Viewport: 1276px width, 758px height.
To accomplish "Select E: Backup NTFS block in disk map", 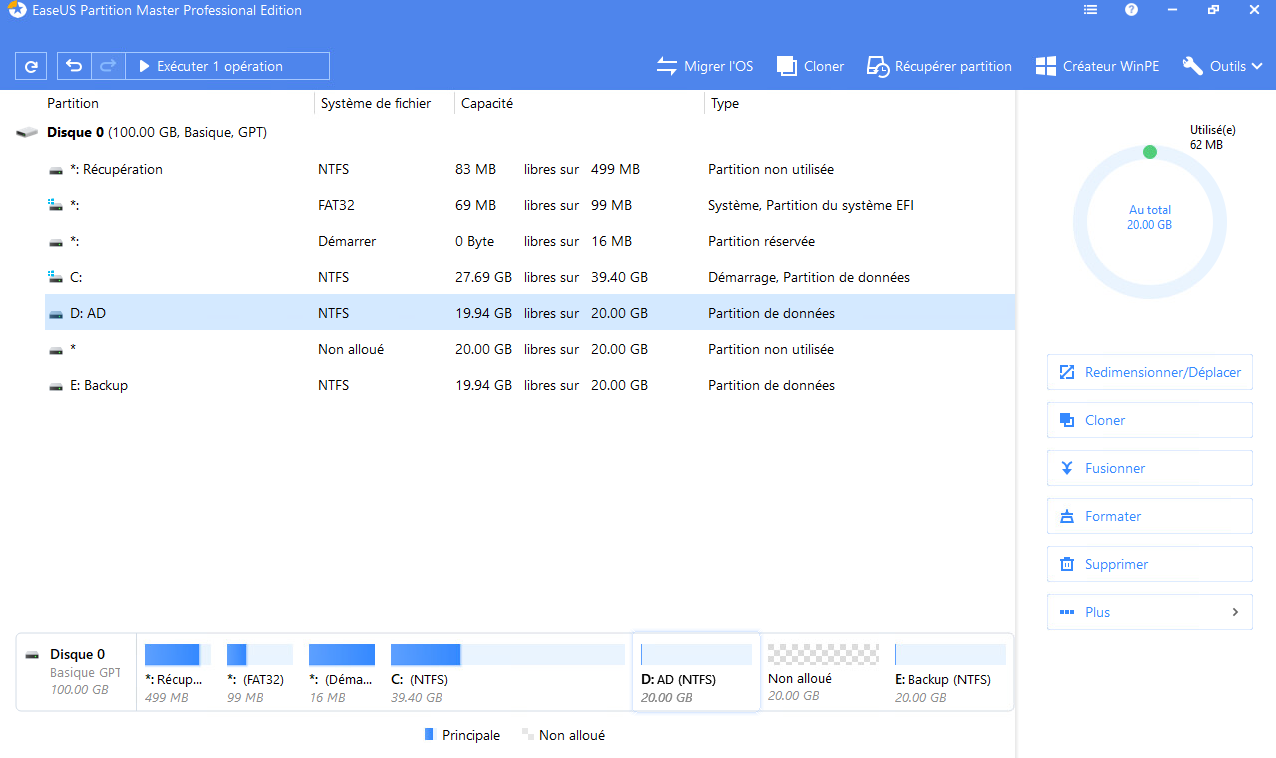I will point(949,673).
